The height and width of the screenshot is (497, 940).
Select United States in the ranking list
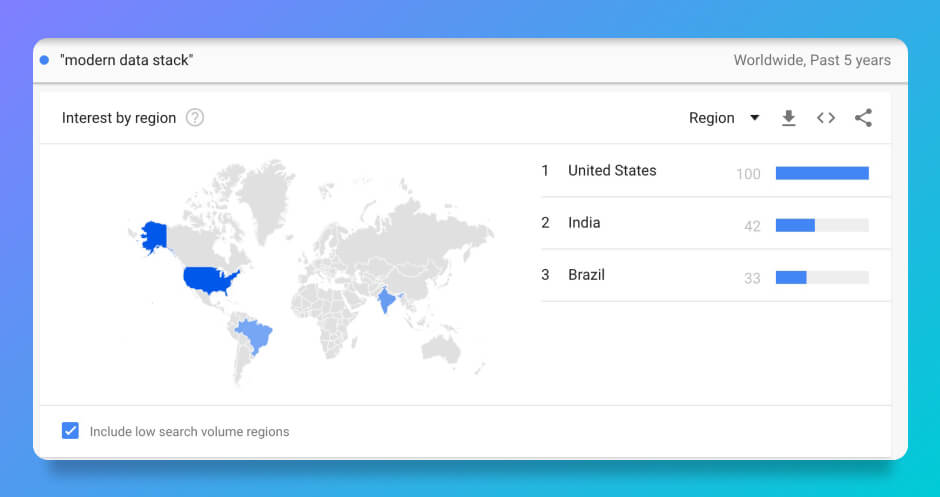click(612, 171)
